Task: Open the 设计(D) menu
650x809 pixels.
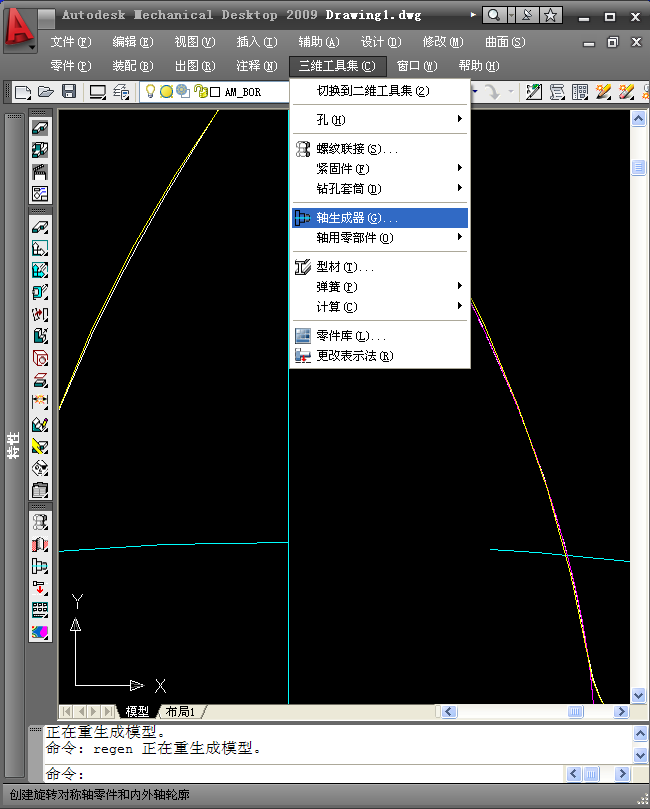Action: click(381, 42)
